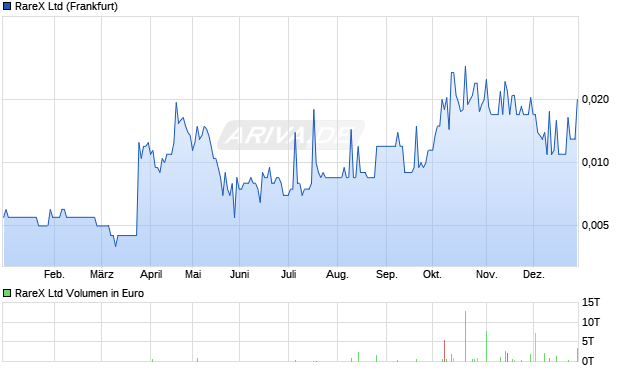Click the 'Dez.' month axis label
The image size is (620, 371).
[x=534, y=274]
